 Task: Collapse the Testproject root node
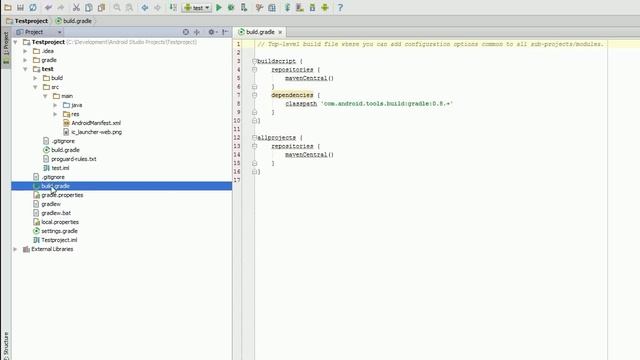[x=16, y=42]
